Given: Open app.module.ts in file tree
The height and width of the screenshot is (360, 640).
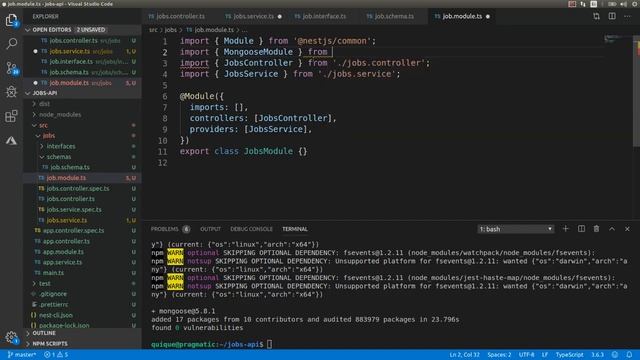Looking at the screenshot, I should click(63, 252).
